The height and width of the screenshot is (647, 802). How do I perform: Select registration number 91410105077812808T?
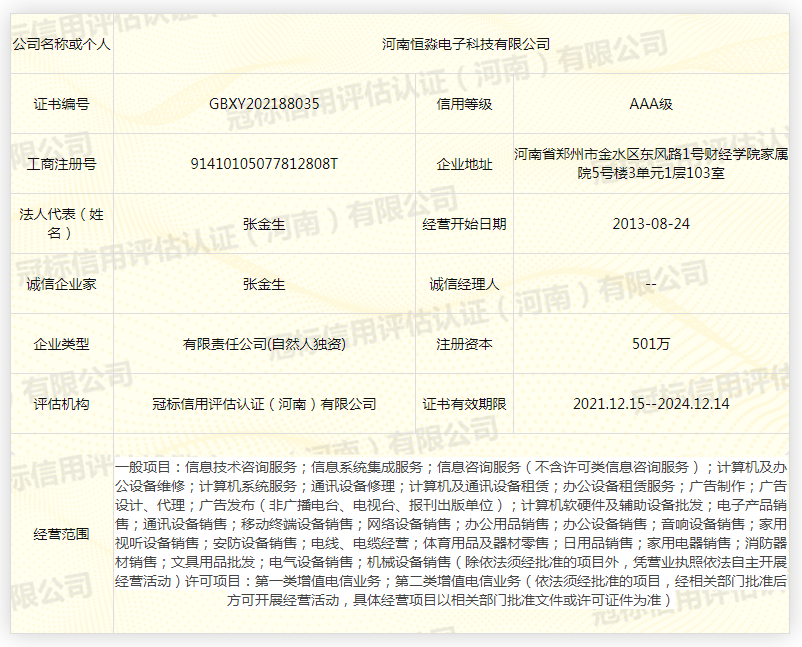coord(264,164)
